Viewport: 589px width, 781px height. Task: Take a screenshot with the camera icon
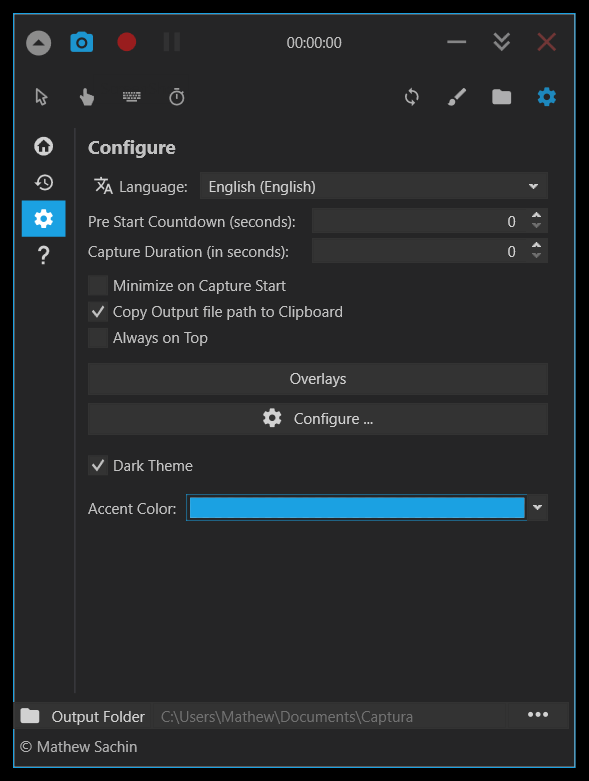[82, 42]
